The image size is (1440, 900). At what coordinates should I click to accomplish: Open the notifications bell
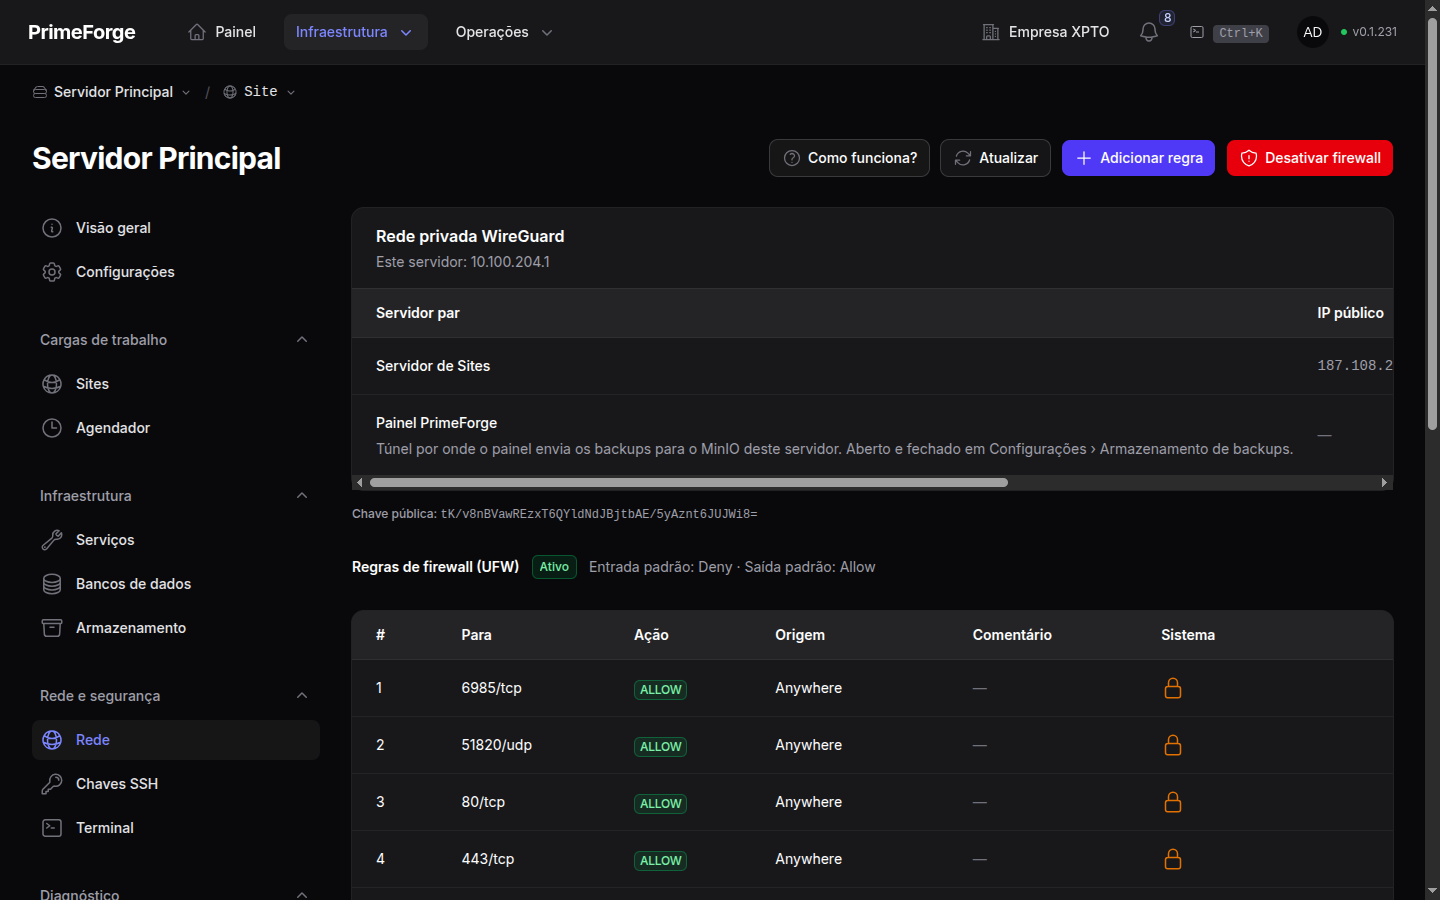point(1149,32)
